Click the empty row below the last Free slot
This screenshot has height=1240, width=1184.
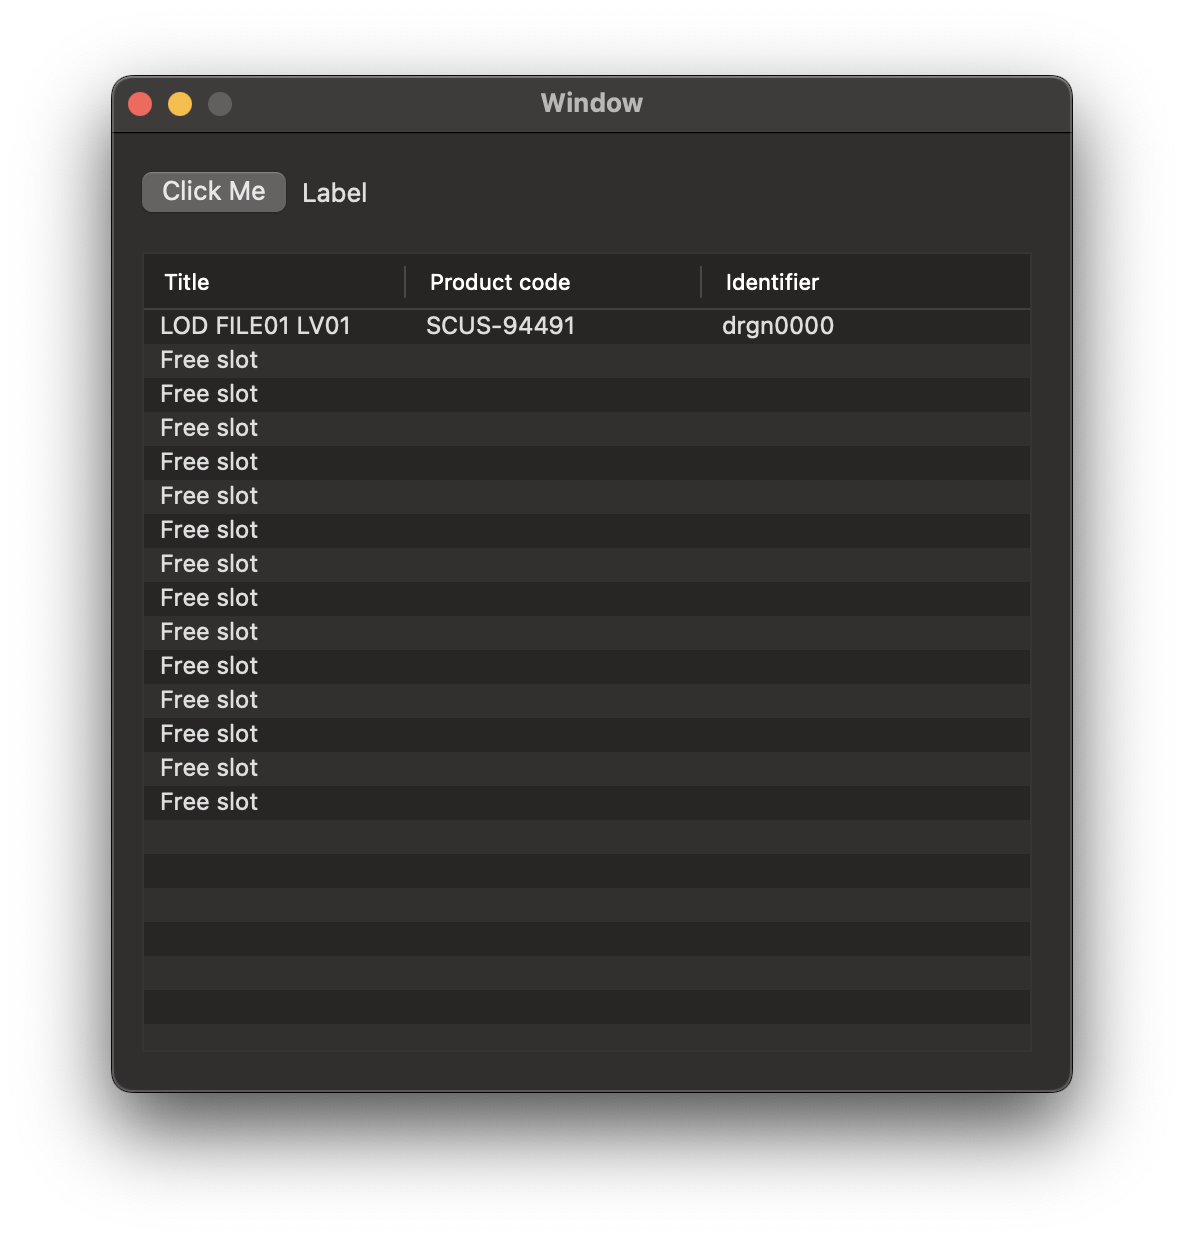(x=588, y=835)
